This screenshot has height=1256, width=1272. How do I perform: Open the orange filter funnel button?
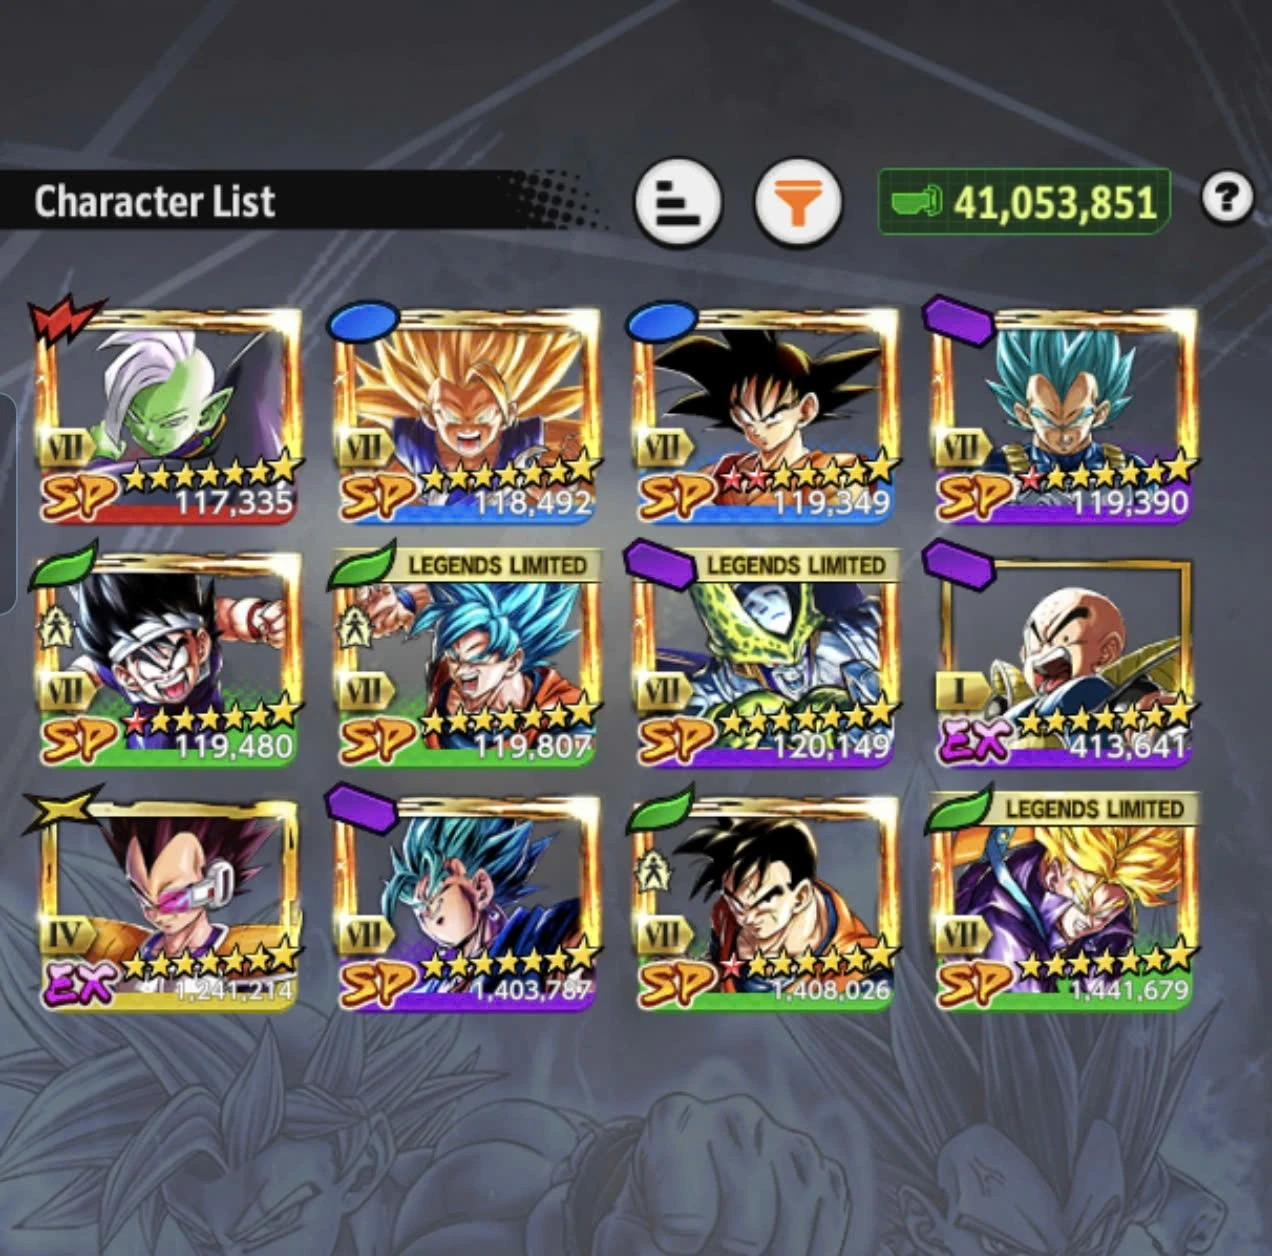797,202
